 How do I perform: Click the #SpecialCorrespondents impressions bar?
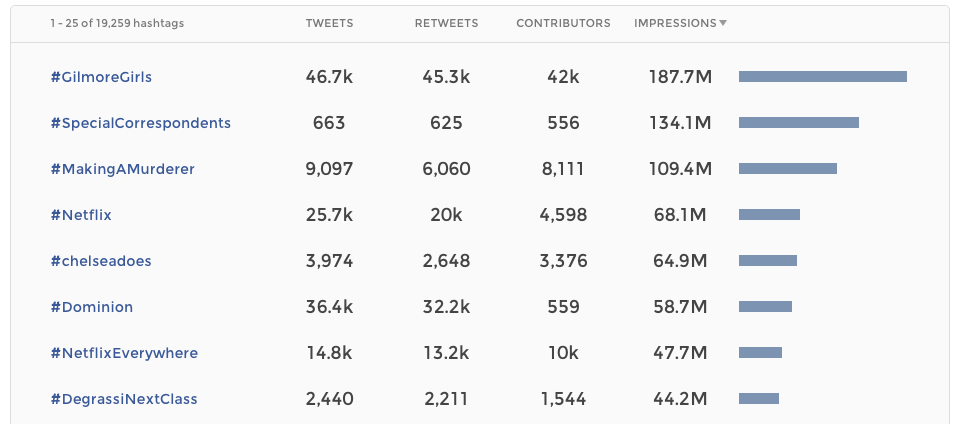coord(798,123)
